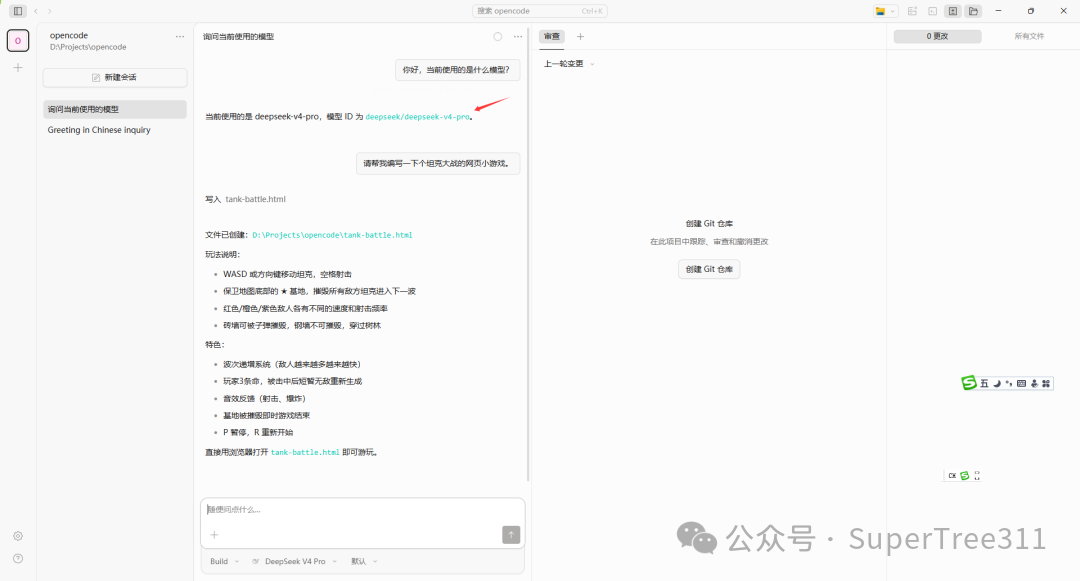This screenshot has width=1080, height=581.
Task: Click the plus attach icon in prompt box
Action: tap(214, 534)
